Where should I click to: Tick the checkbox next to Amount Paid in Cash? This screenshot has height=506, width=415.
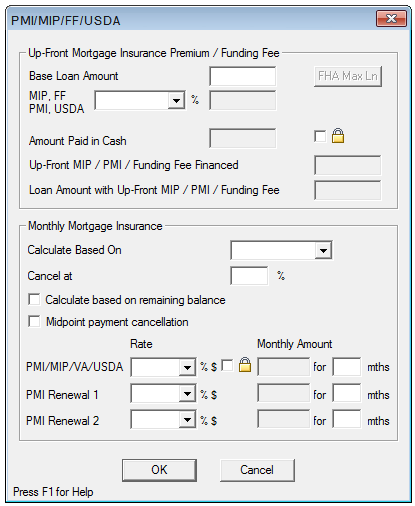point(320,136)
